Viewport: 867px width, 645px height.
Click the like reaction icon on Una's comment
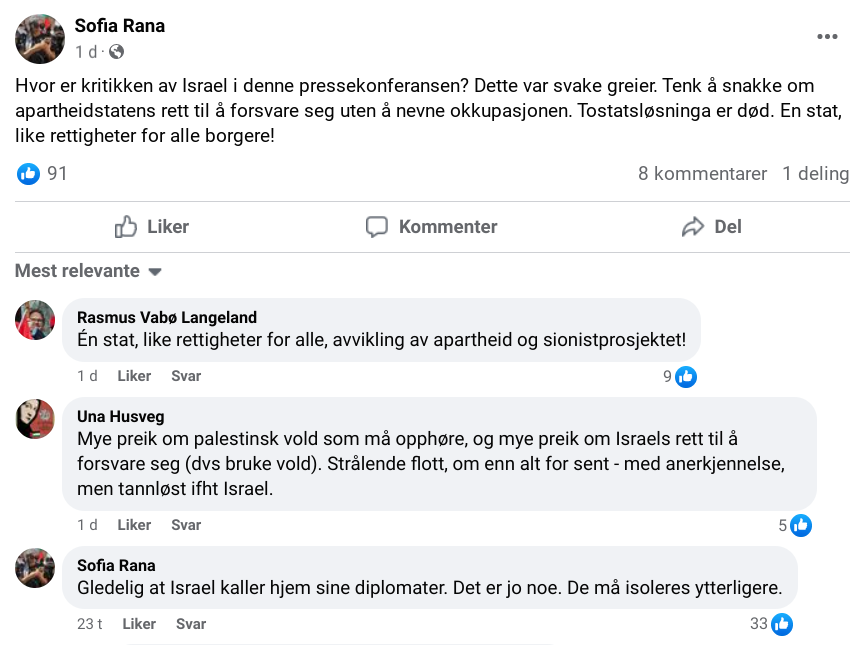[800, 525]
